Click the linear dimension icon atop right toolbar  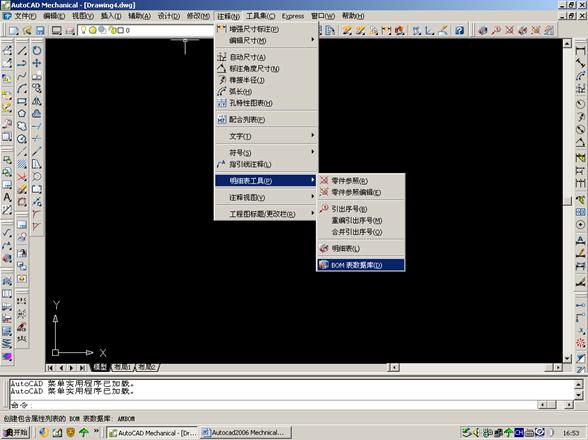tap(580, 50)
